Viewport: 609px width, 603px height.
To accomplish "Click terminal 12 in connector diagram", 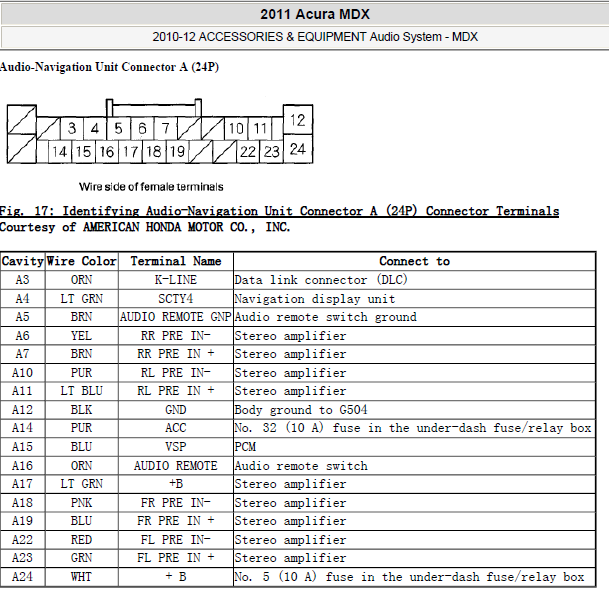I will (298, 120).
